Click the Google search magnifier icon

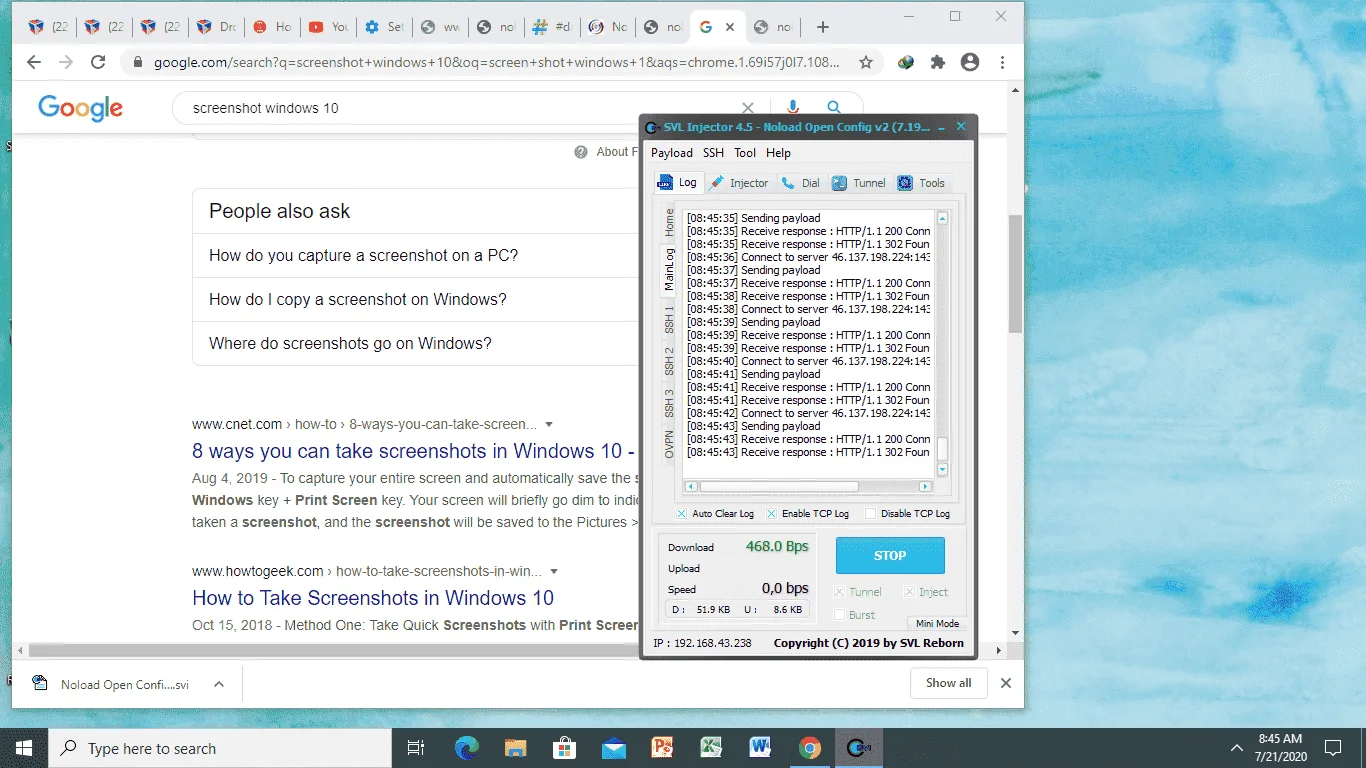point(834,108)
